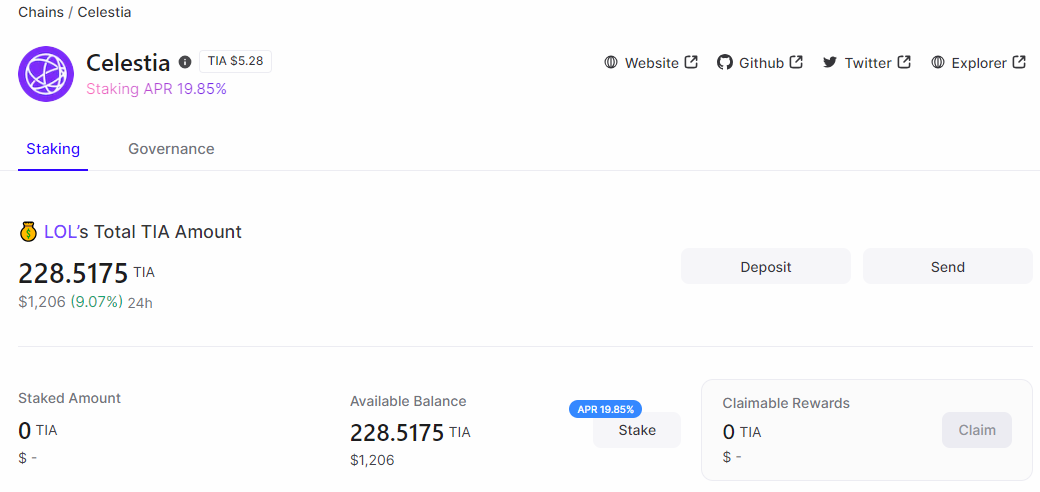Screen dimensions: 1040x492
Task: Open the Twitter link
Action: click(x=867, y=62)
